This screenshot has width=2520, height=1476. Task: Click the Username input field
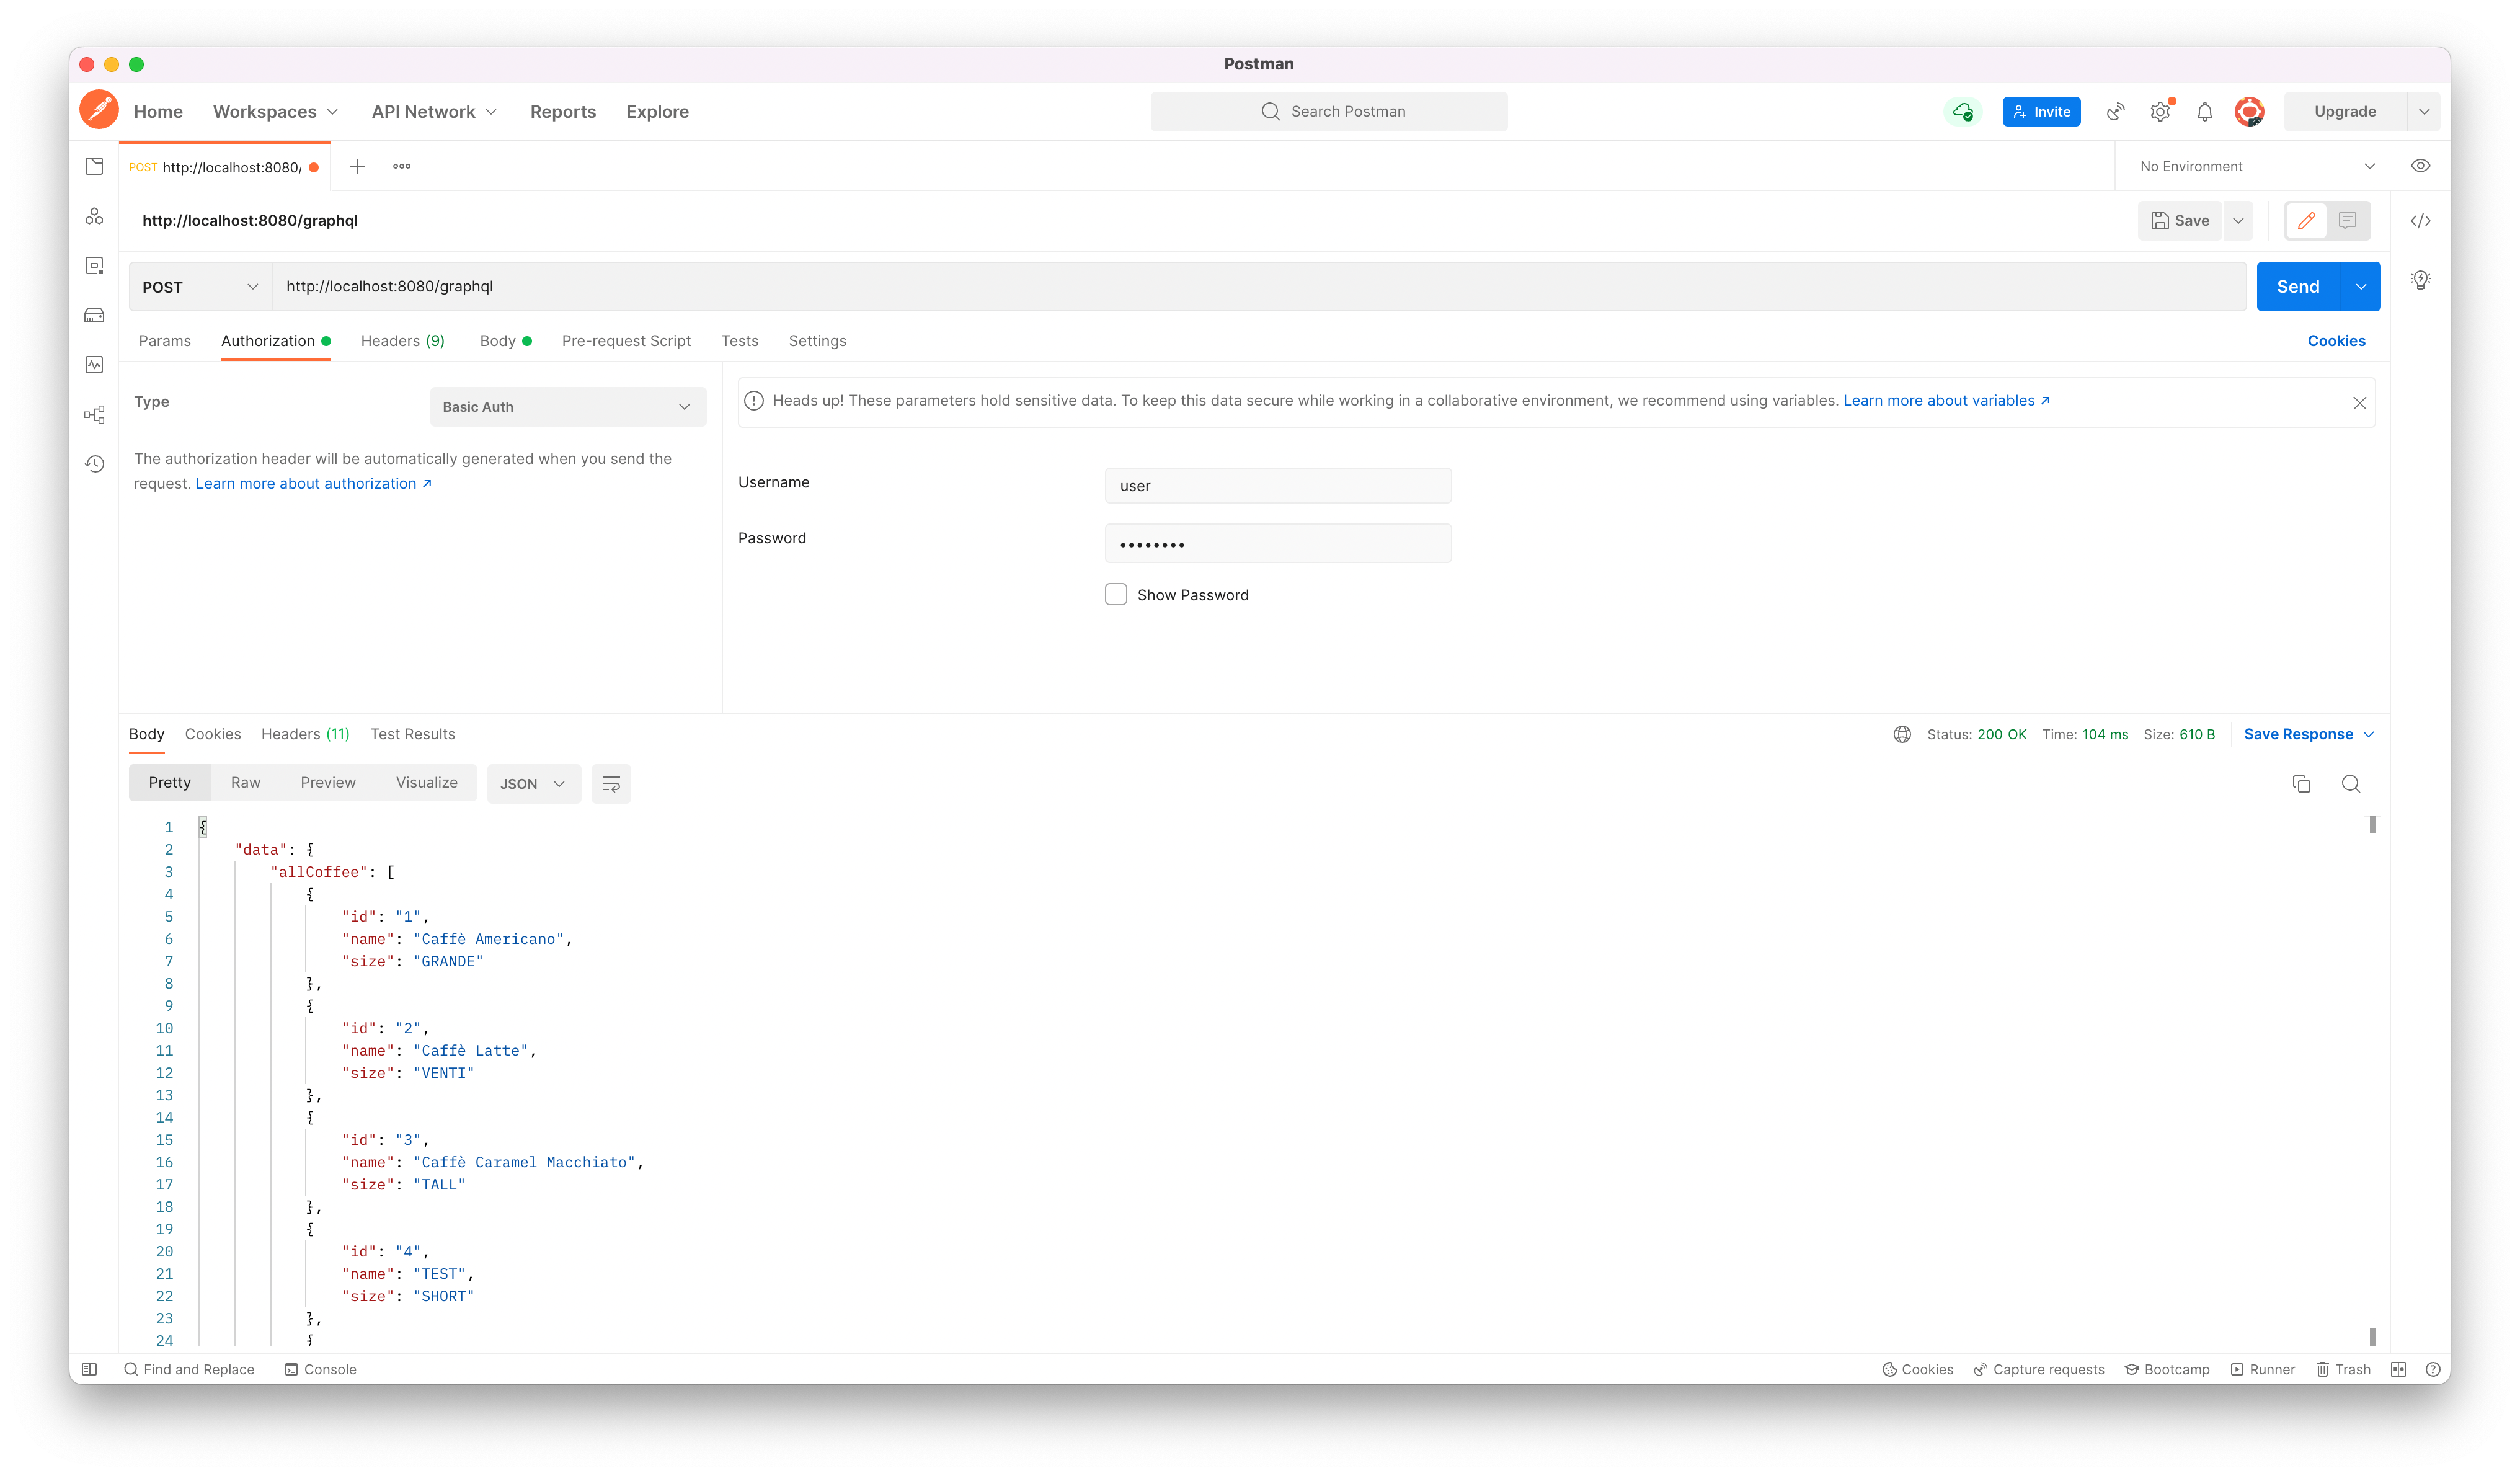(1277, 486)
